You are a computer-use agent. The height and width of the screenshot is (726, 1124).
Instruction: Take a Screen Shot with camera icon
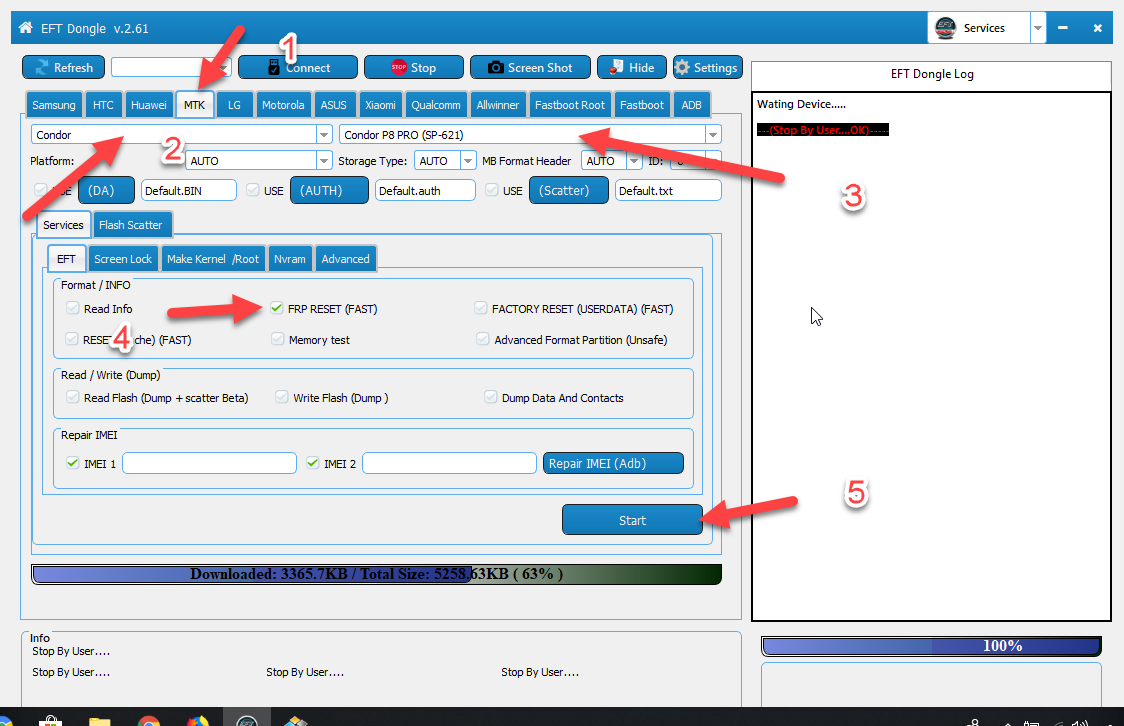(495, 67)
